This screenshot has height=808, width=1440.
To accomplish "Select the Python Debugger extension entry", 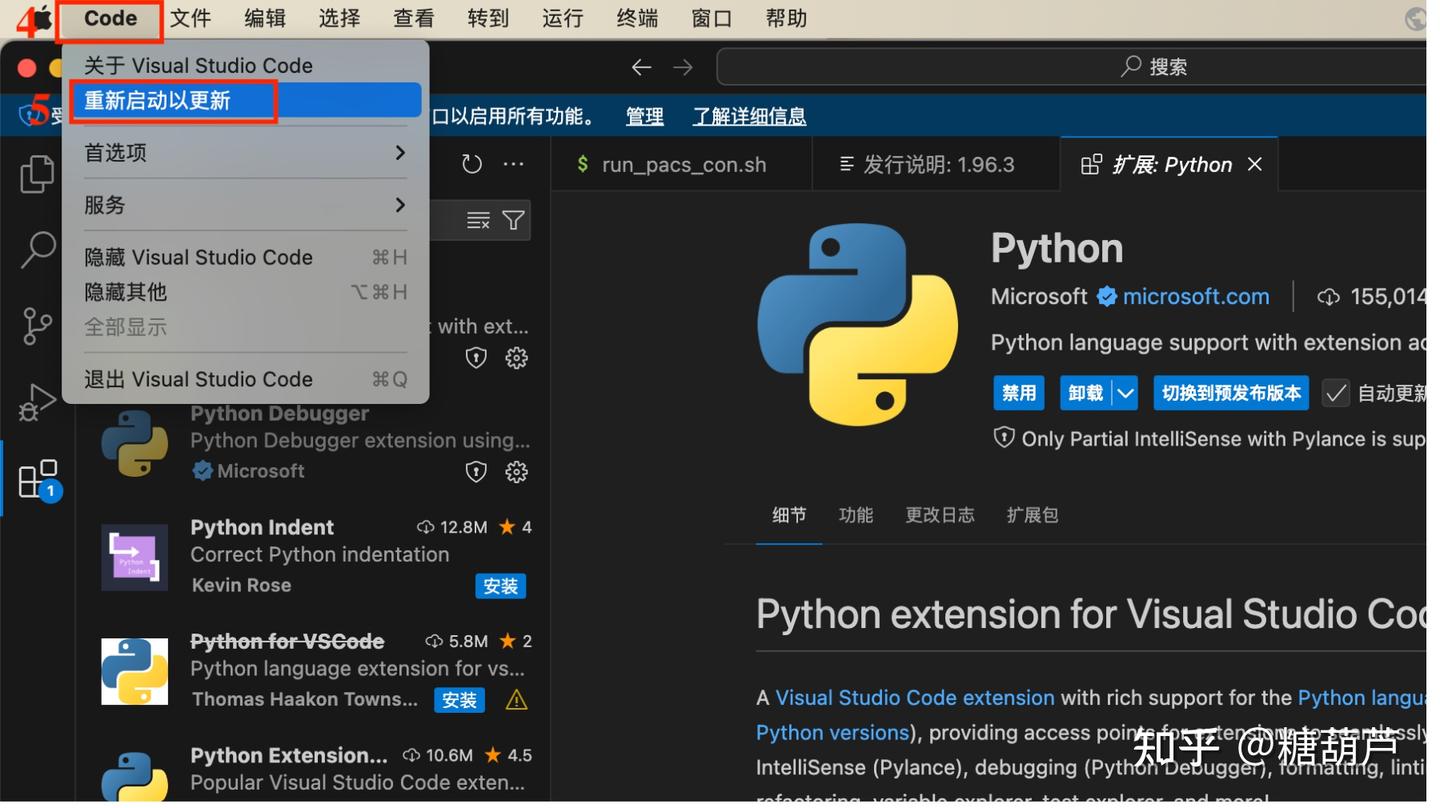I will tap(314, 442).
